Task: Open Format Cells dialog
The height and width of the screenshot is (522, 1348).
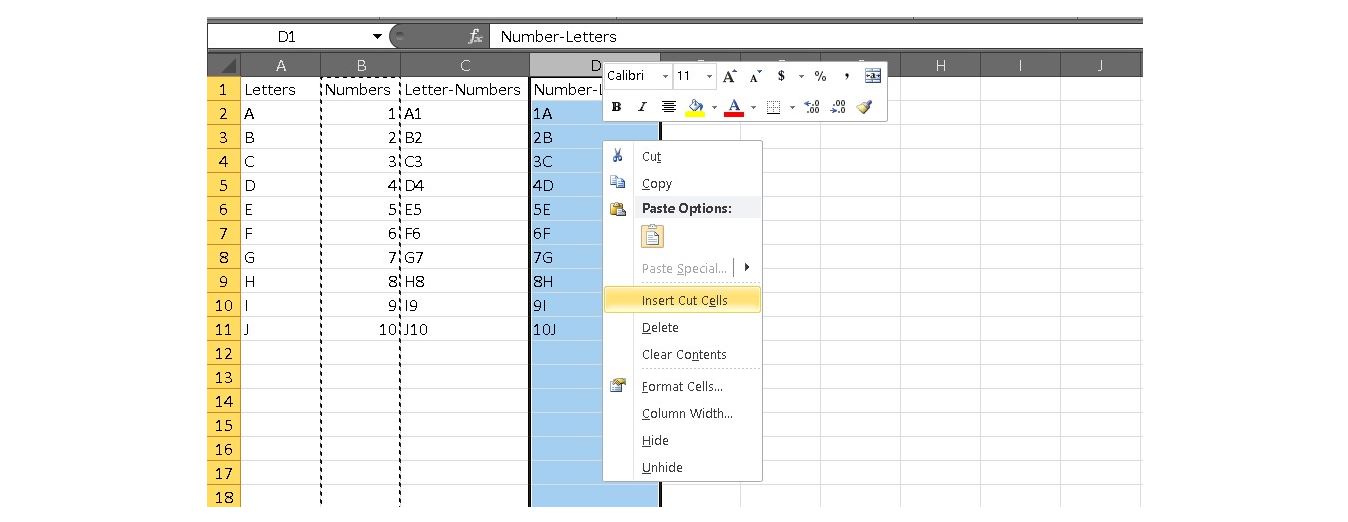Action: pos(682,386)
